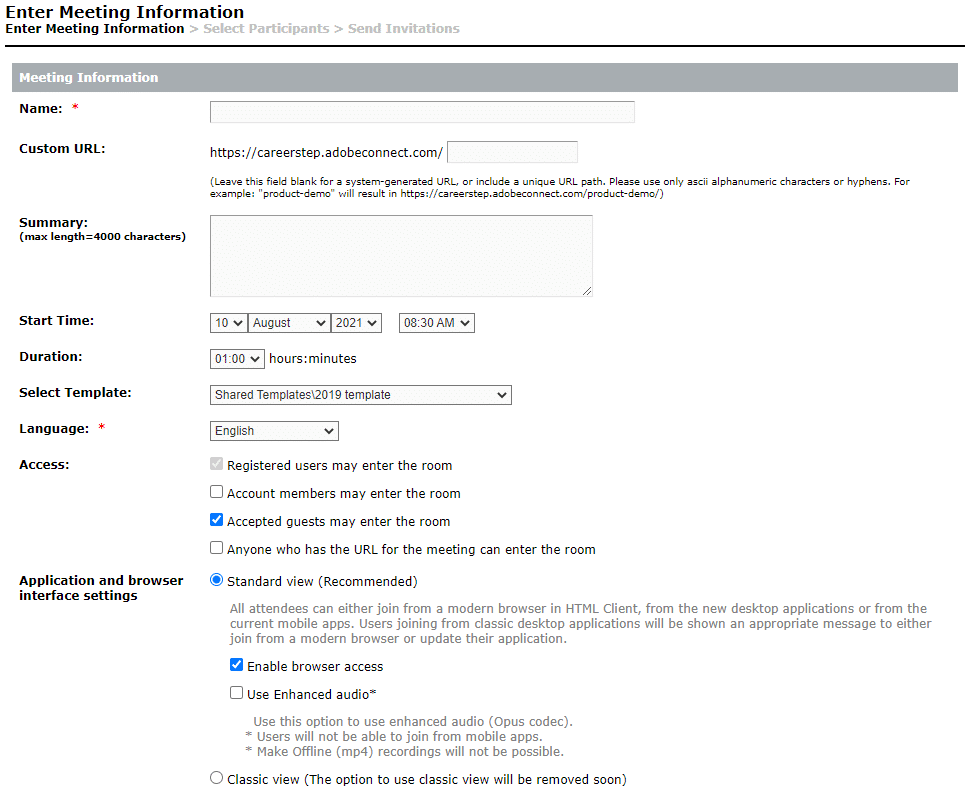Click the Meeting Information section header

point(485,77)
